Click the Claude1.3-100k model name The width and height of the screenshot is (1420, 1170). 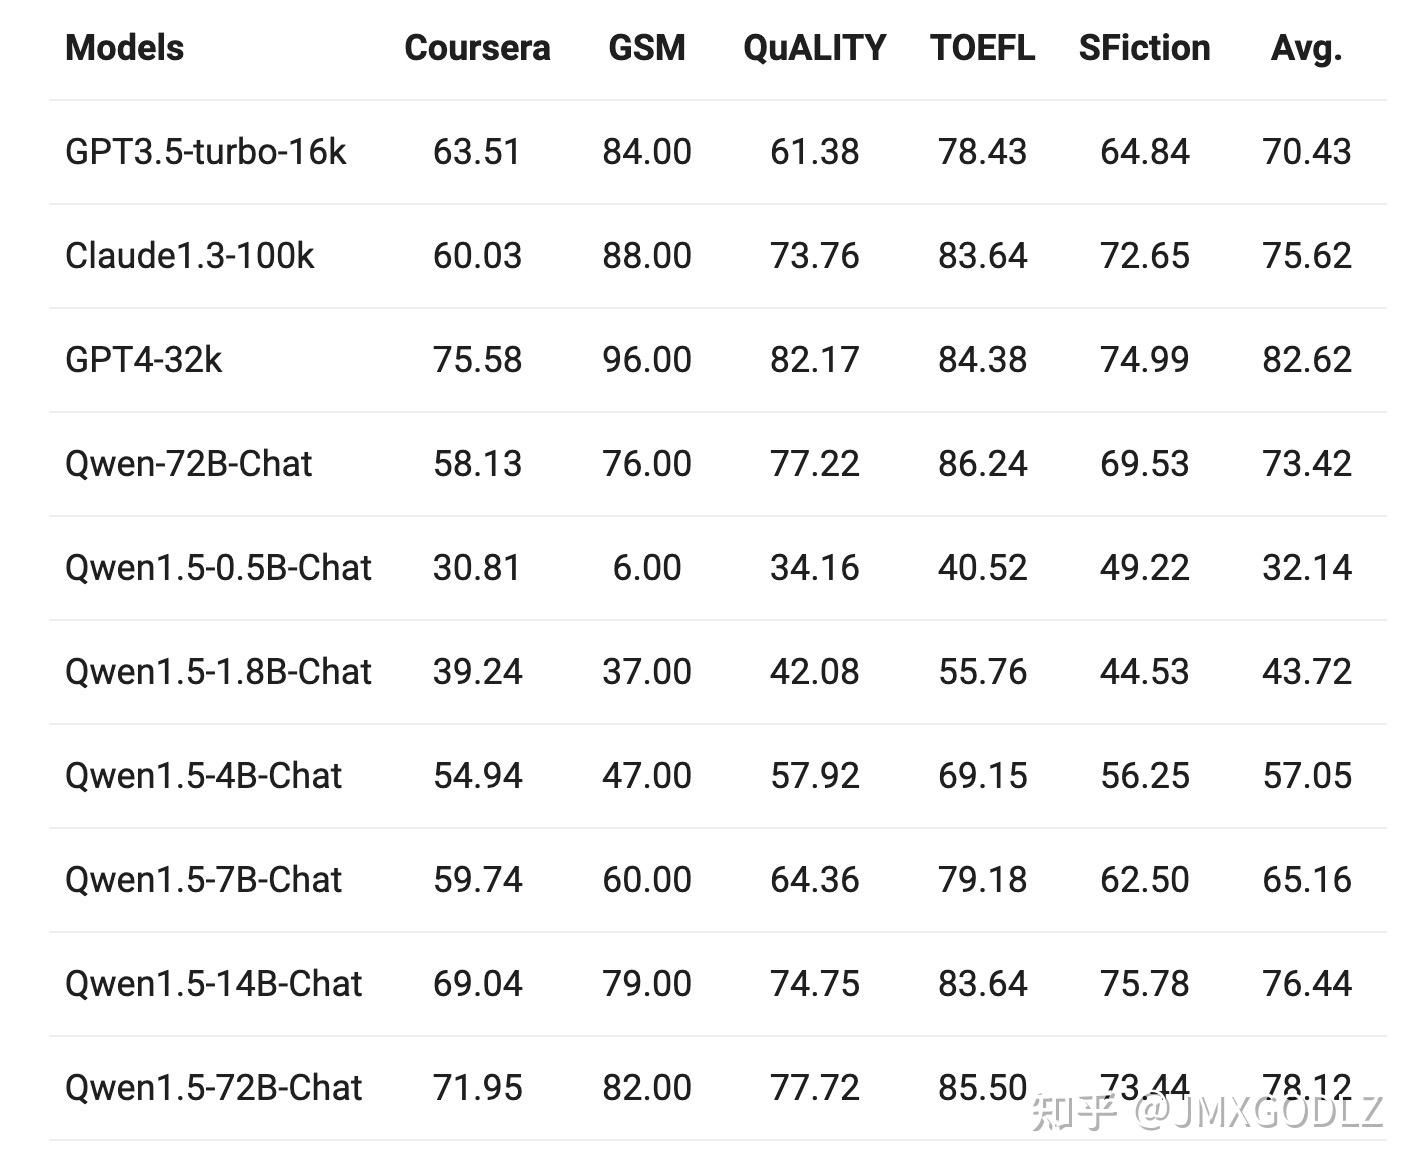189,256
